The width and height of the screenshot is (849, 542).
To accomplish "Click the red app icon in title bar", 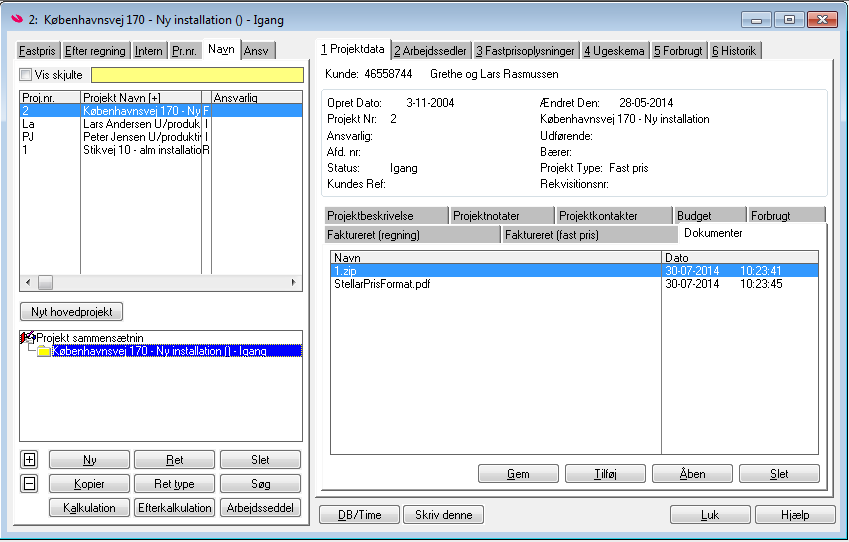I will pos(17,19).
